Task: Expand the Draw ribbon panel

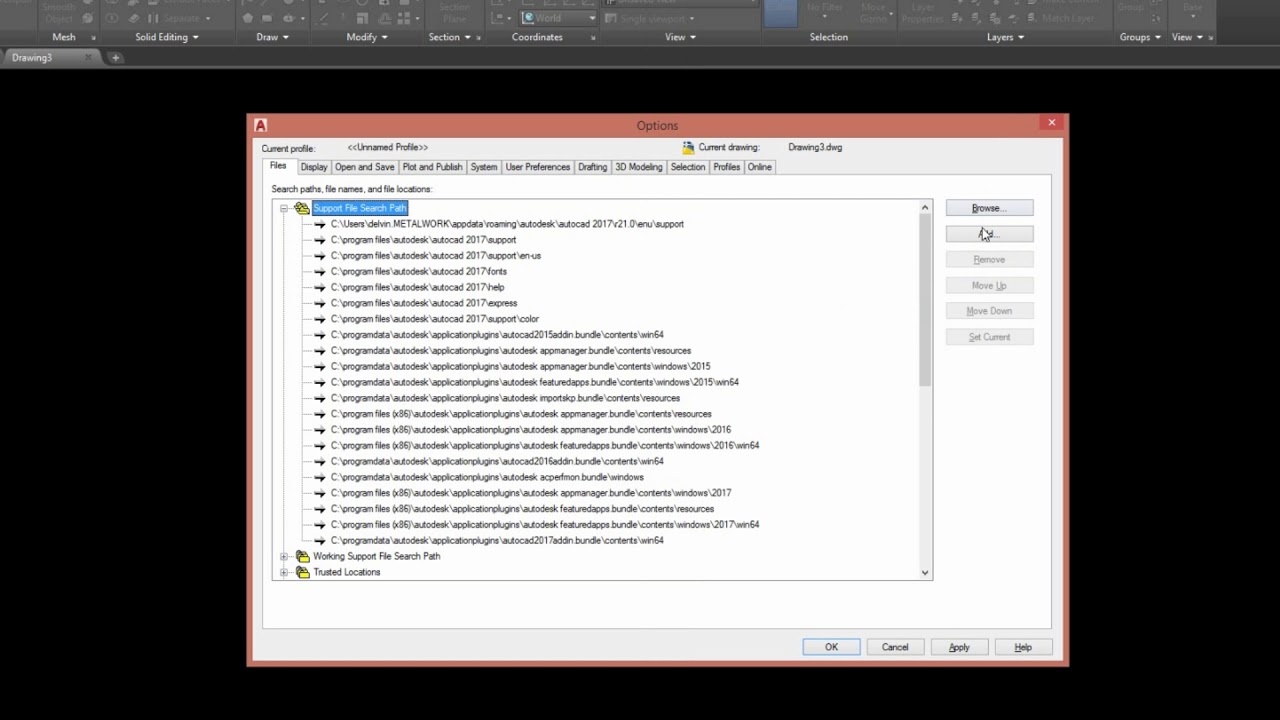Action: pyautogui.click(x=272, y=37)
